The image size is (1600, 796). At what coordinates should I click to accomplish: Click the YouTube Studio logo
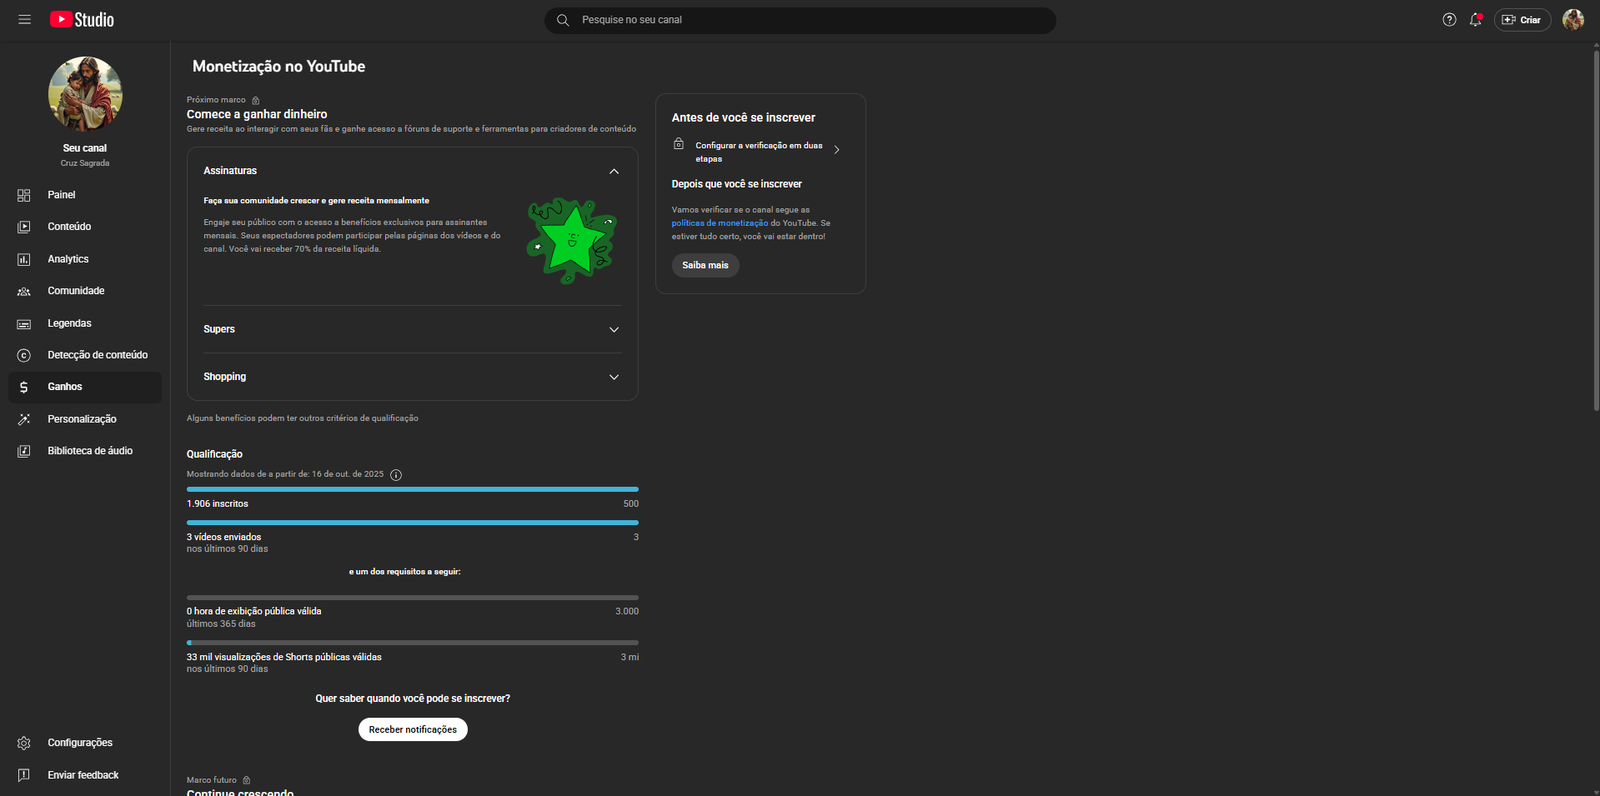point(82,20)
